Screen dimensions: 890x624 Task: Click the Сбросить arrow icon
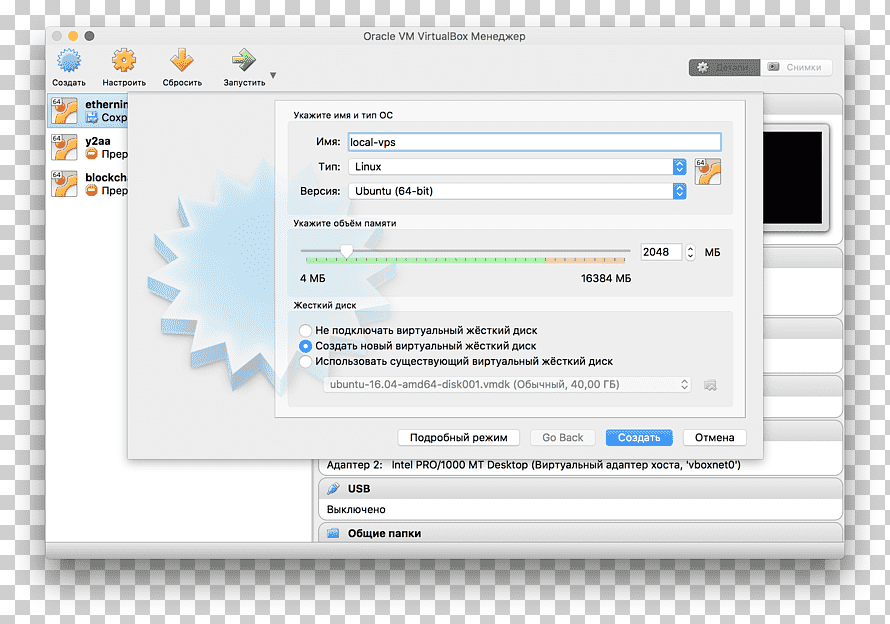tap(182, 61)
